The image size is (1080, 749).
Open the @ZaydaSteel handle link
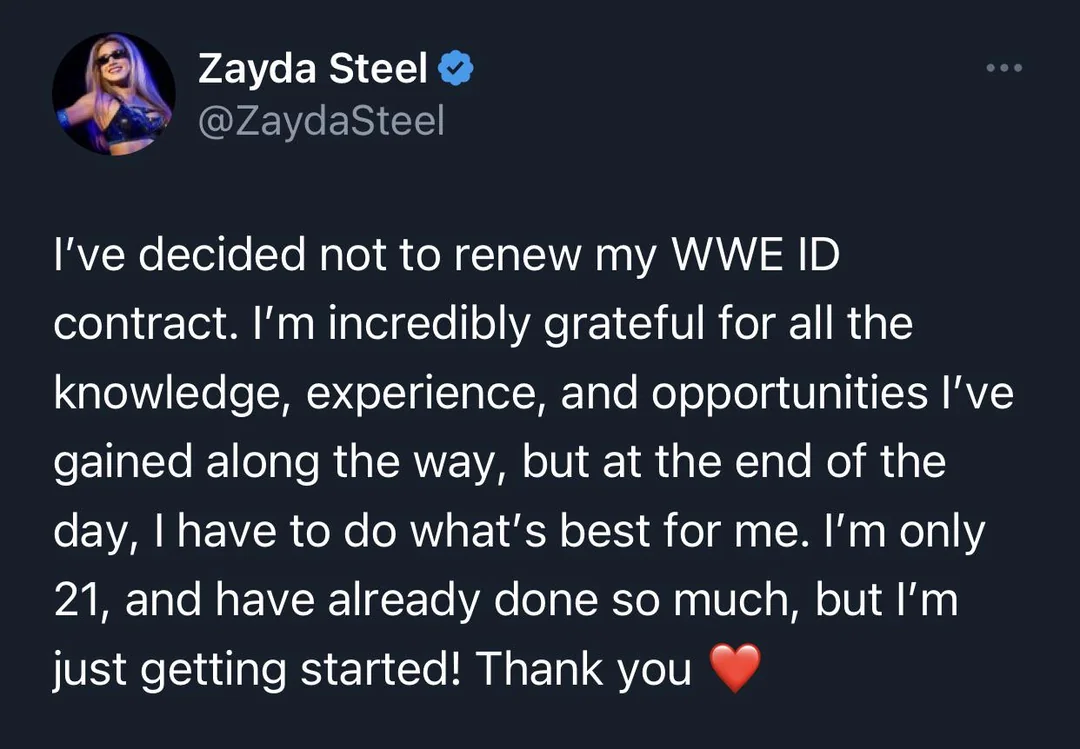pos(321,121)
